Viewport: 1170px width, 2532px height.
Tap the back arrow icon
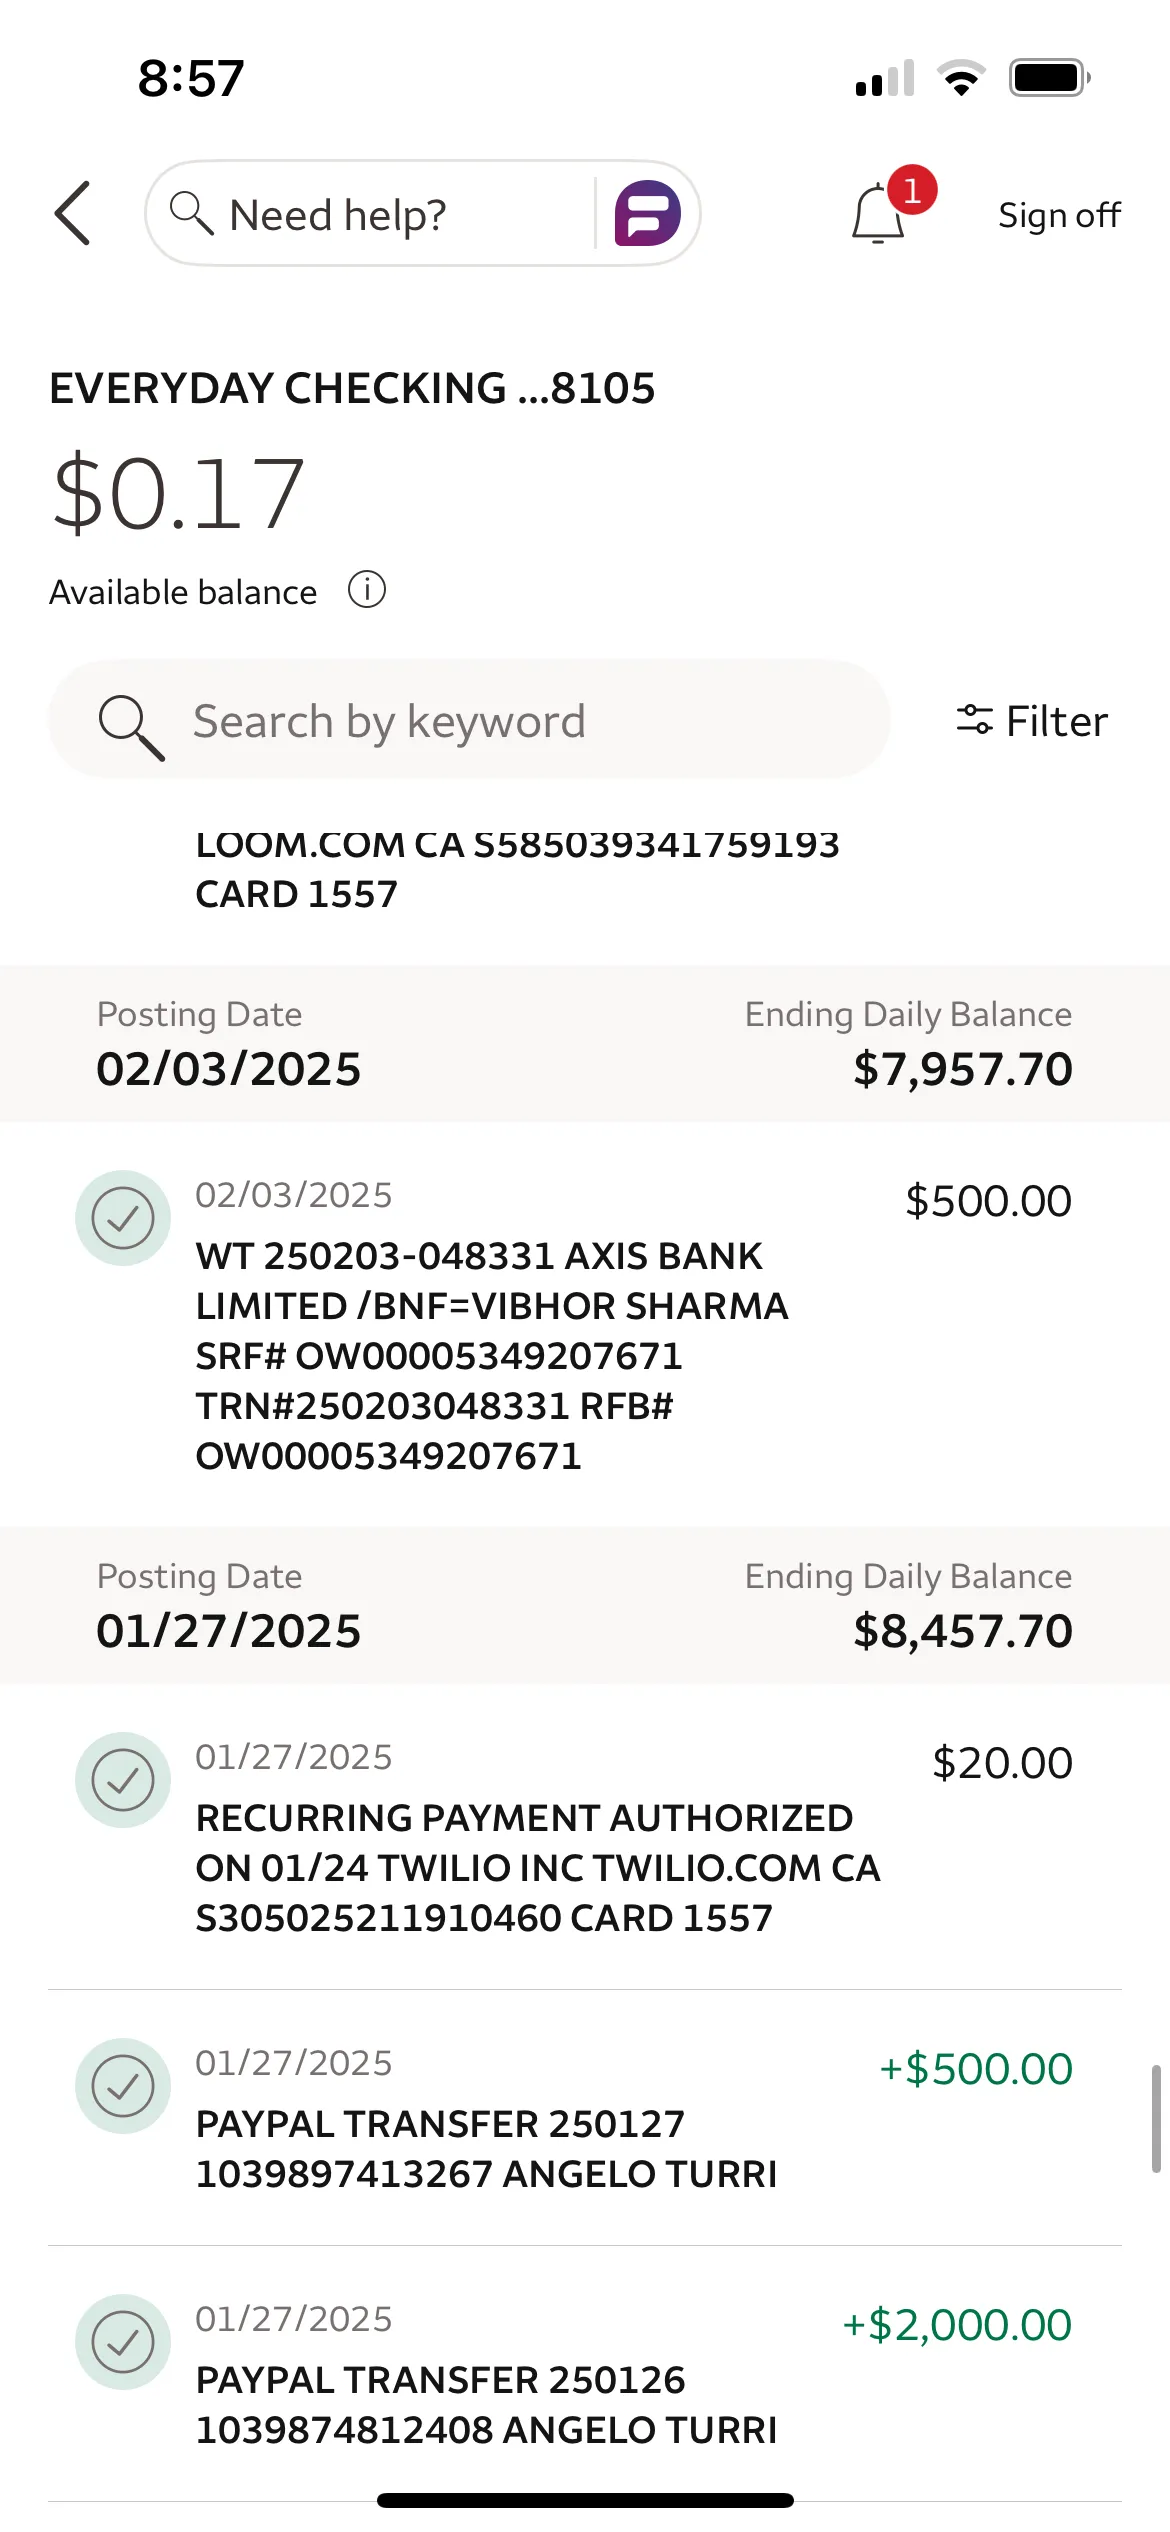pos(72,213)
